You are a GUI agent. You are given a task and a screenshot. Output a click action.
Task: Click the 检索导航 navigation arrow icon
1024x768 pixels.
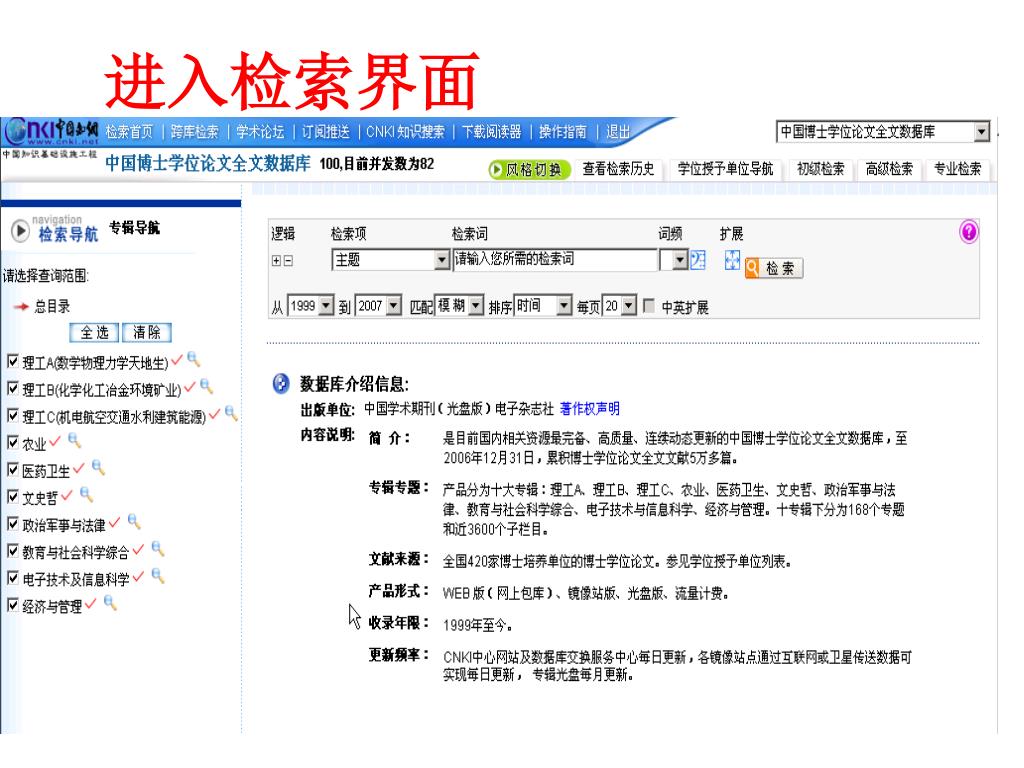point(20,231)
